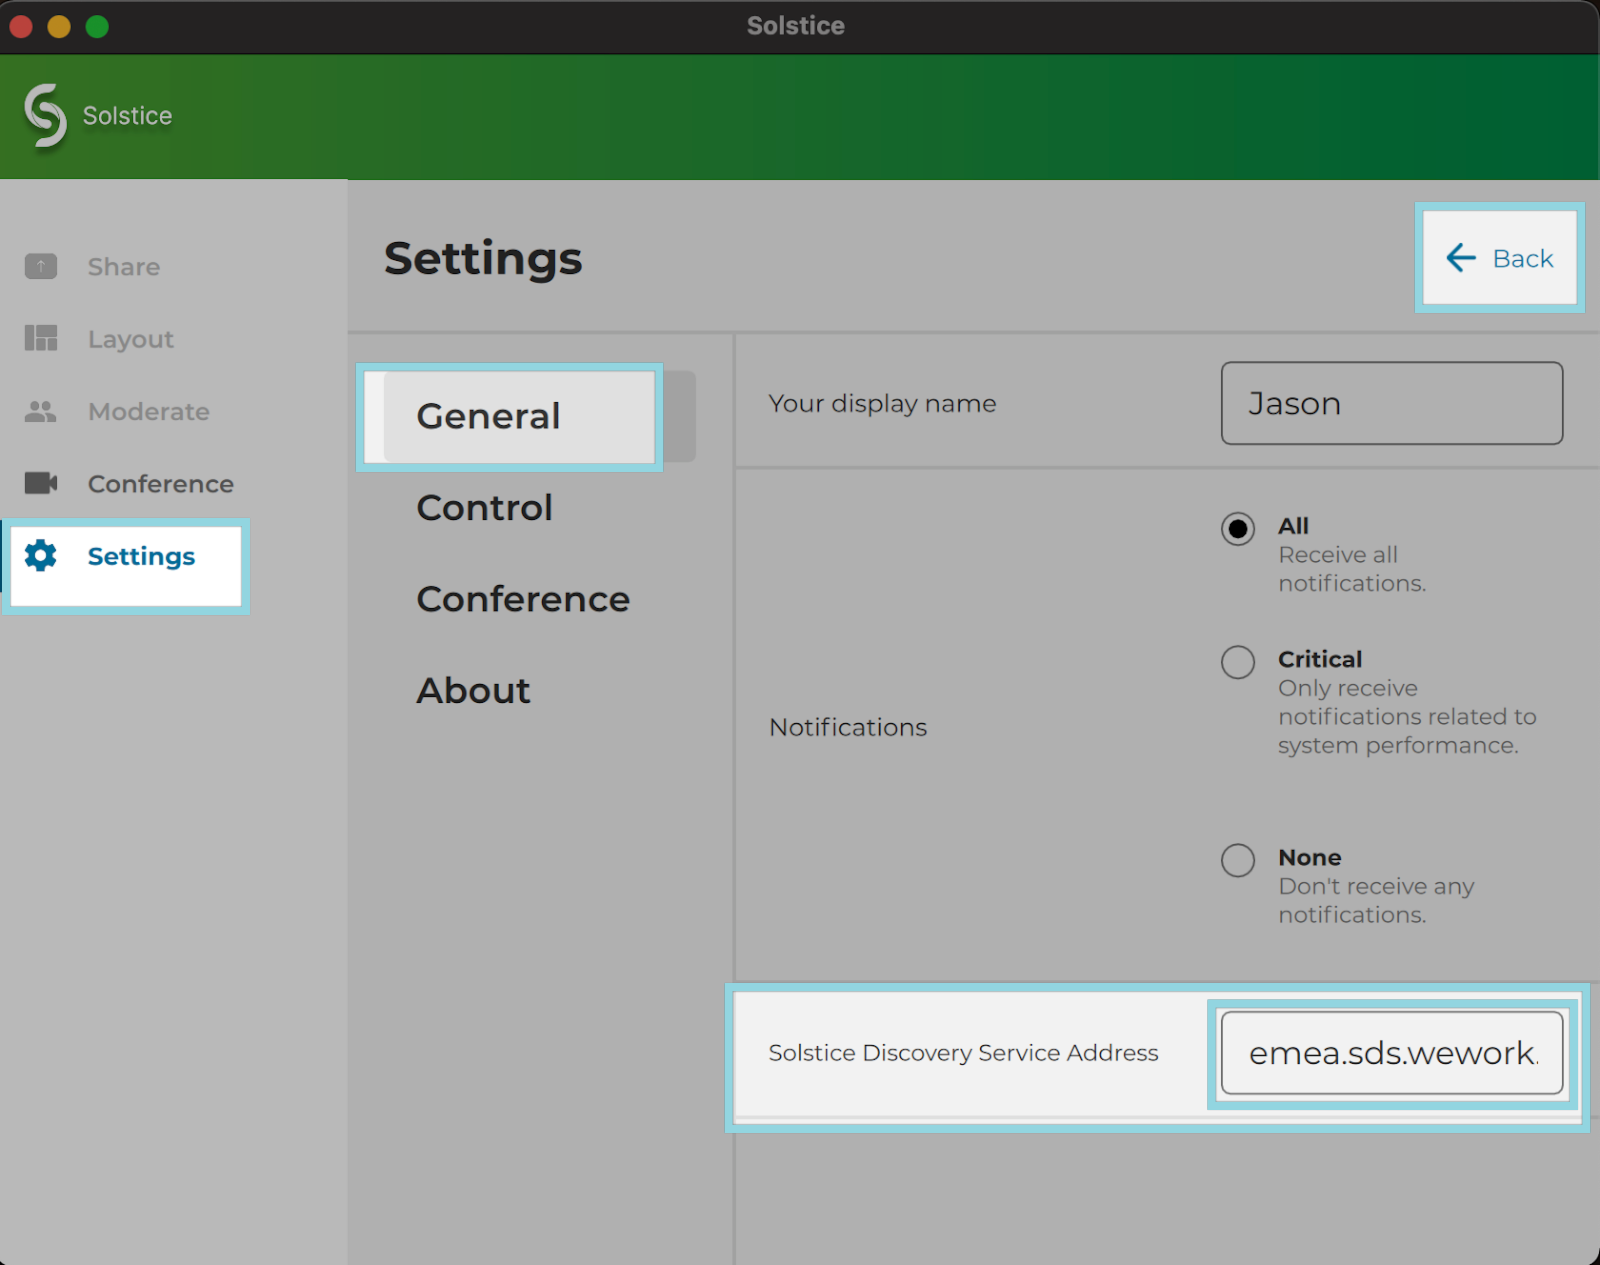Choose None to disable notifications
The height and width of the screenshot is (1265, 1600).
(1238, 860)
